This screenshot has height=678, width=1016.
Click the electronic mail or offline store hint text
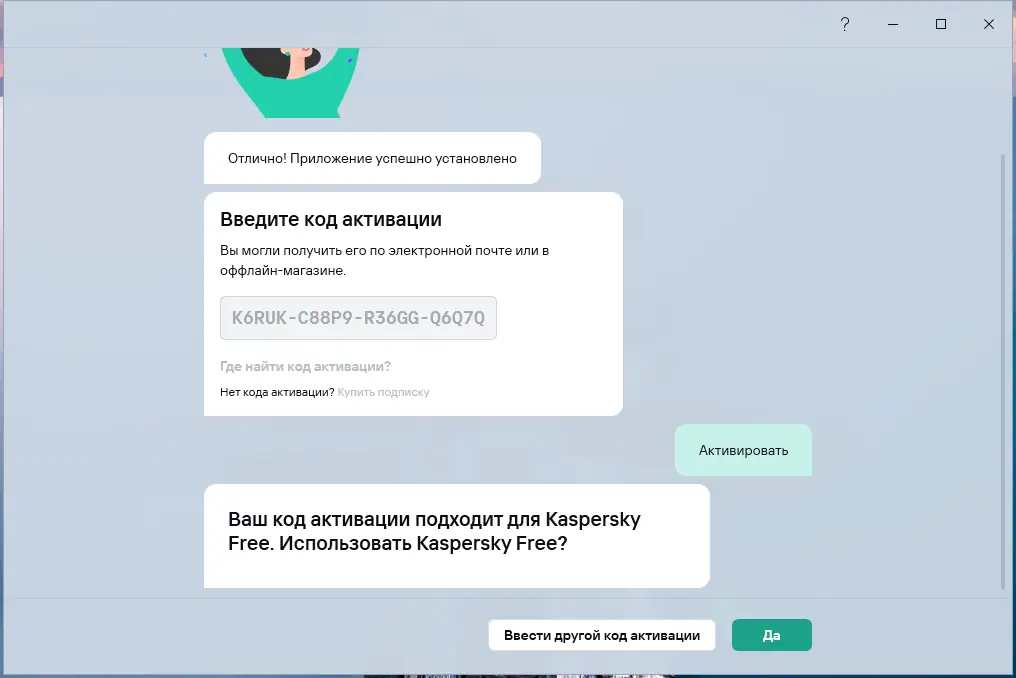[384, 261]
